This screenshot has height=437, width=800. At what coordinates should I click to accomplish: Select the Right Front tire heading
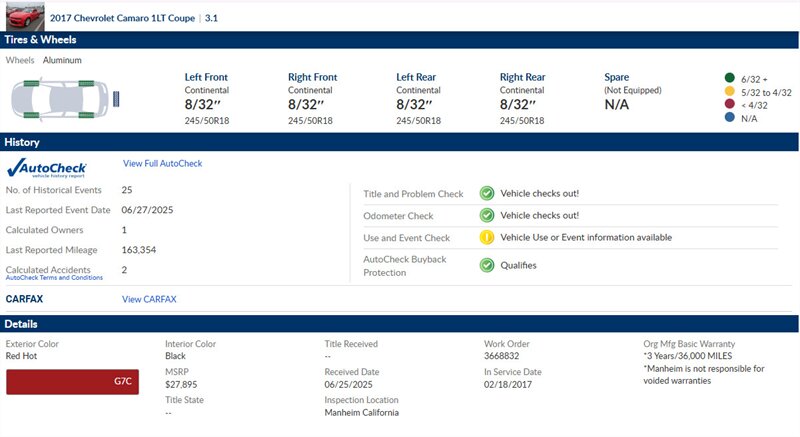[x=312, y=77]
